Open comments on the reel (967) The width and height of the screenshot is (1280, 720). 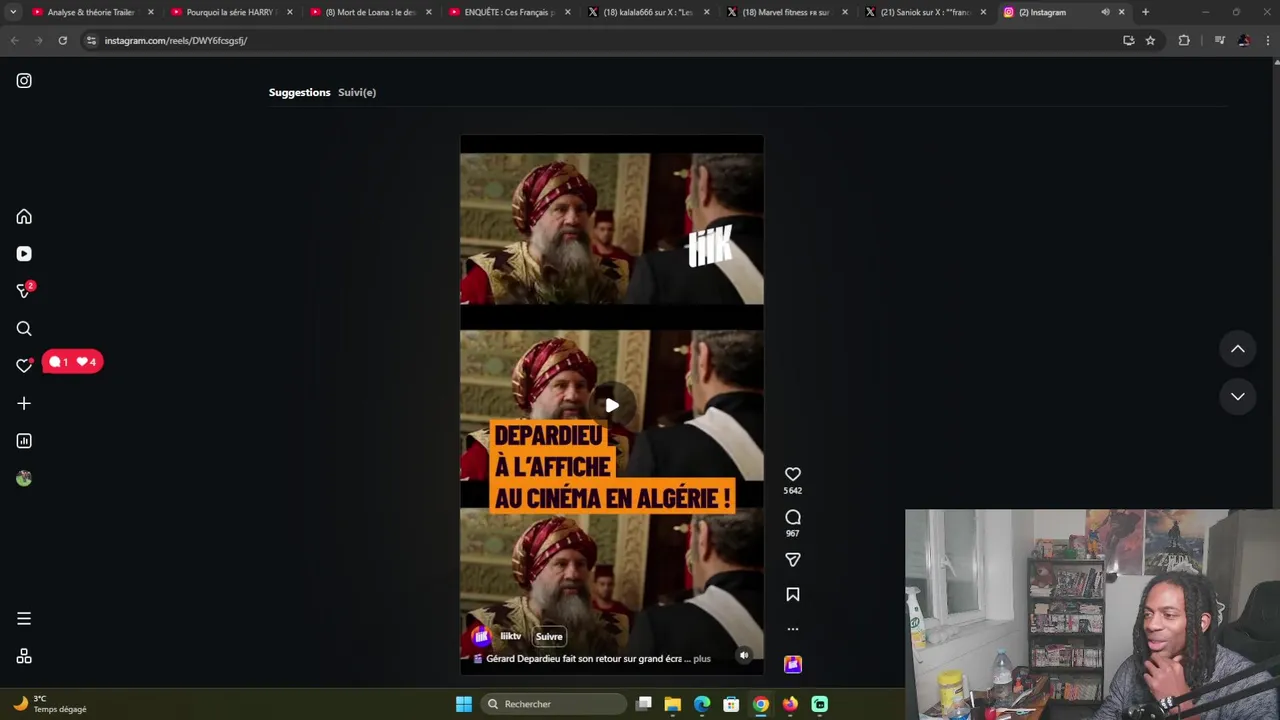tap(793, 518)
